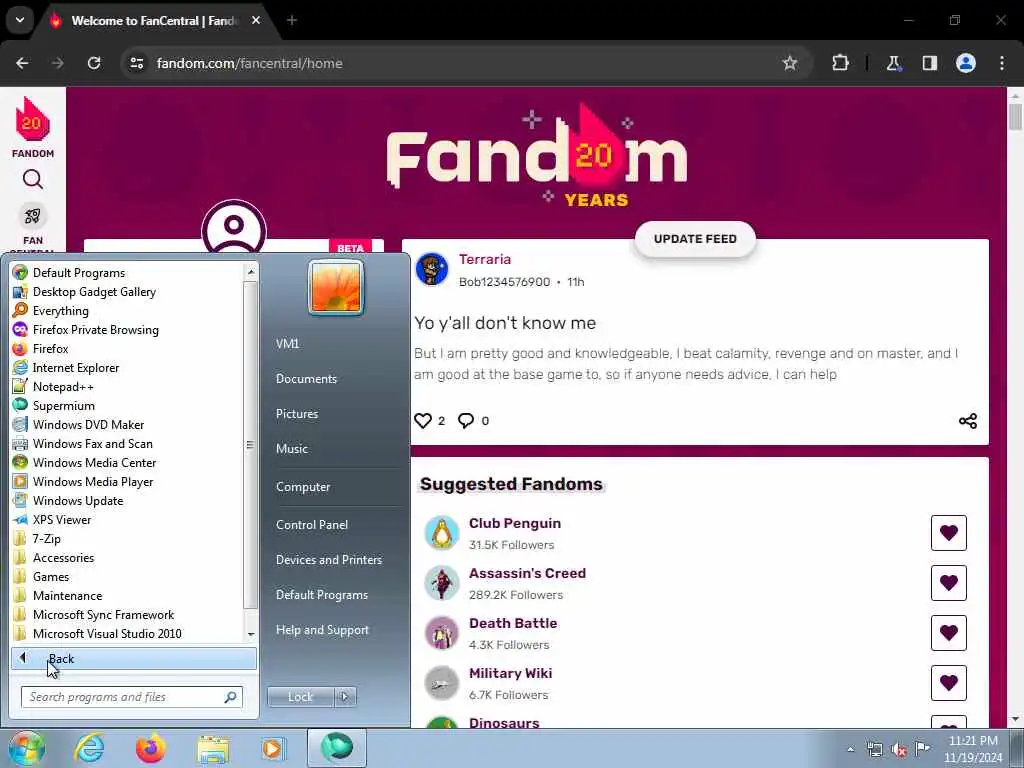
Task: Open Devices and Printers
Action: pos(328,560)
